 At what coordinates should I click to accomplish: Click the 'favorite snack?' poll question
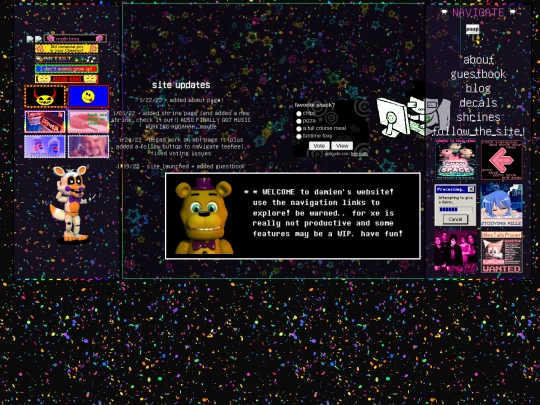click(x=315, y=105)
